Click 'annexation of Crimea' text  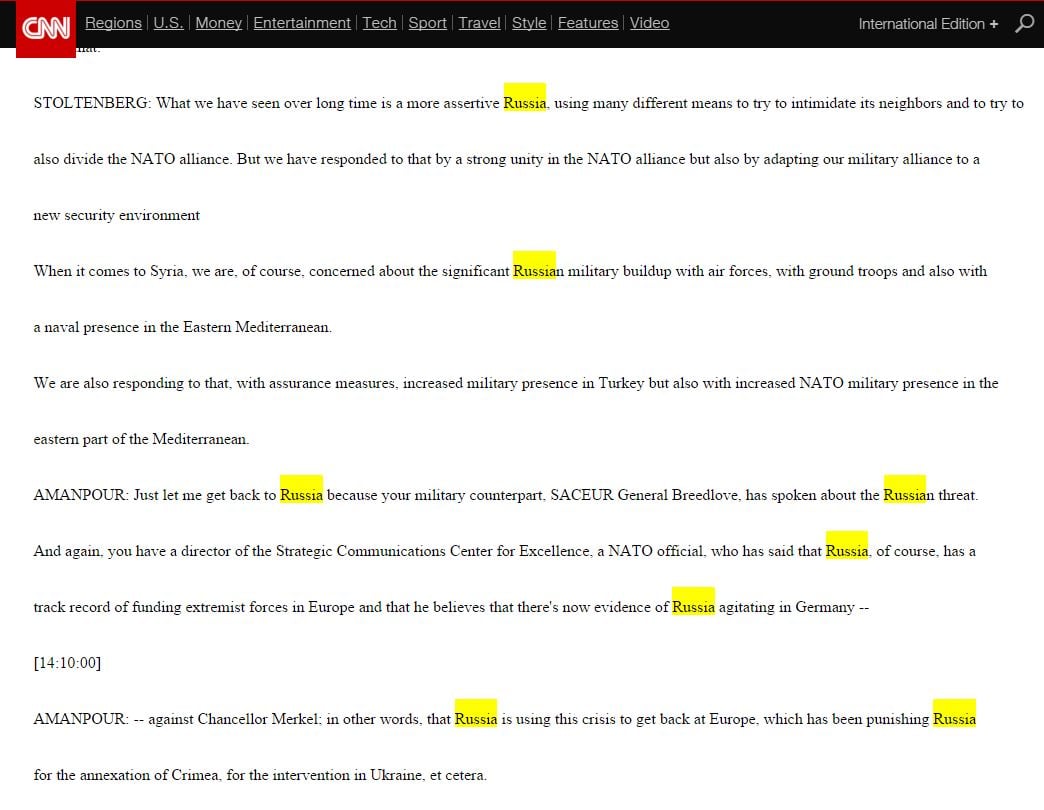coord(149,775)
